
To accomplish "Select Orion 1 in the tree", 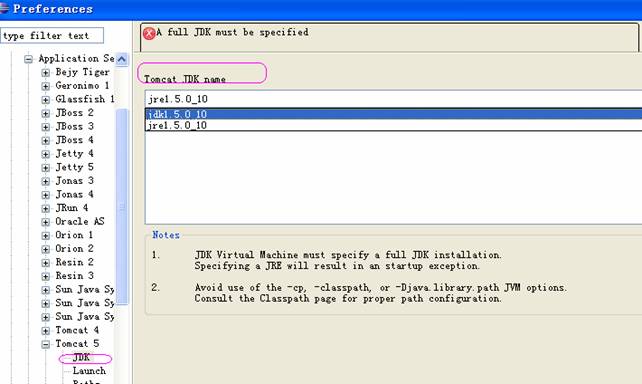I will 74,235.
